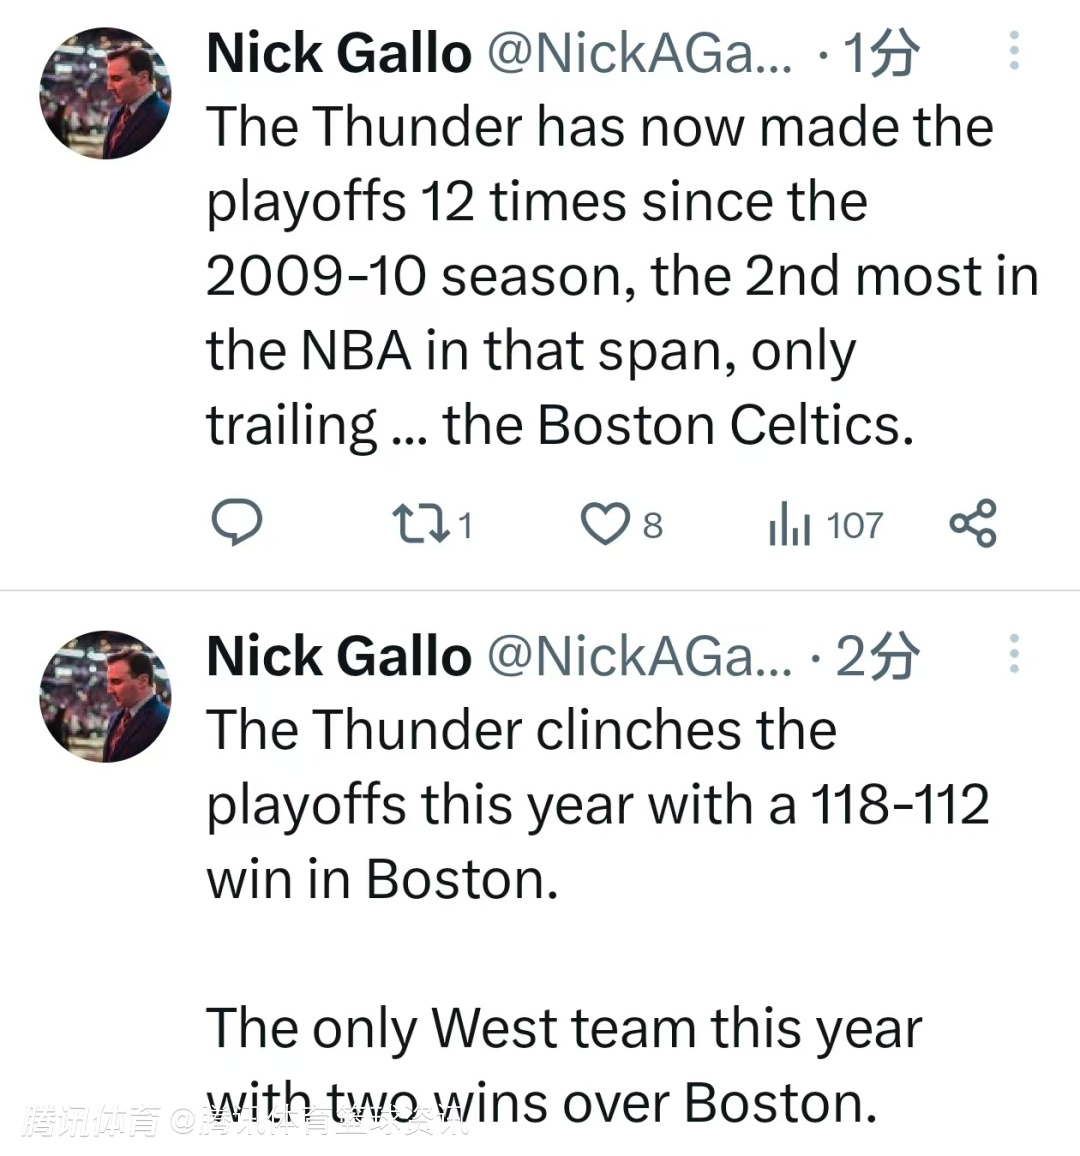The image size is (1080, 1156).
Task: Retweet the Thunder playoffs history tweet
Action: point(418,523)
